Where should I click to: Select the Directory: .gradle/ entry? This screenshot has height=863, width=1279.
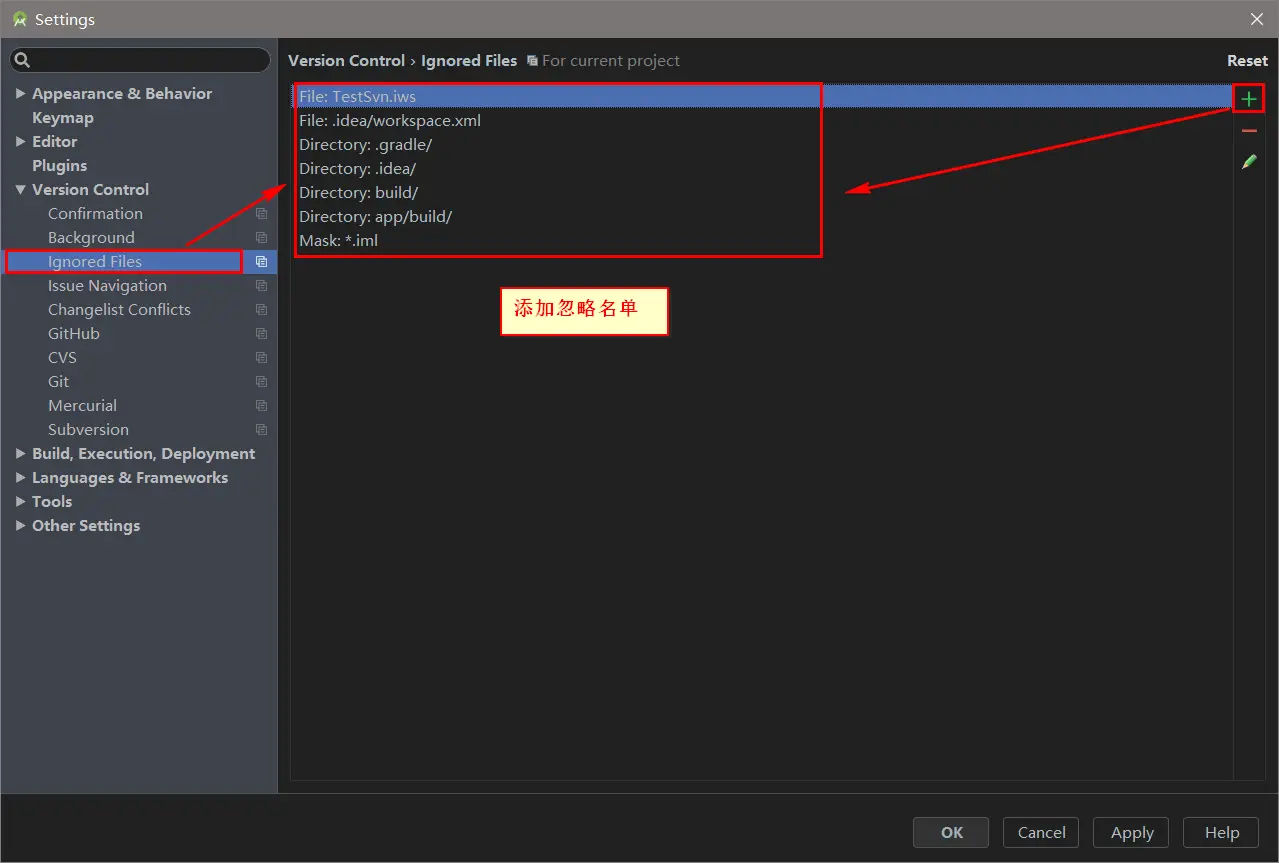click(762, 145)
